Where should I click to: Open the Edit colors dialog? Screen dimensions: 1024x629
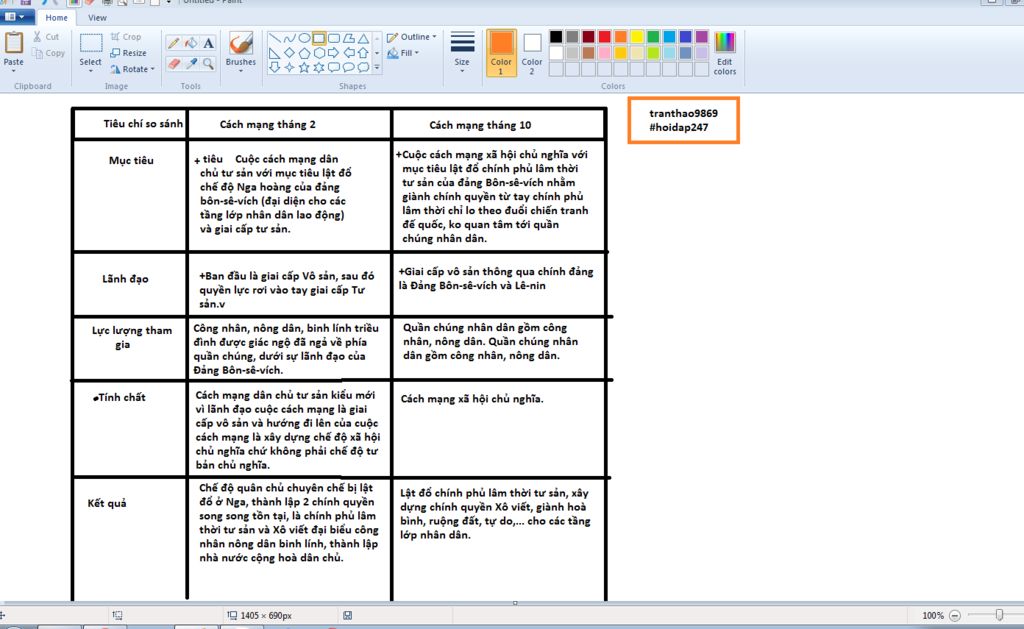[724, 53]
